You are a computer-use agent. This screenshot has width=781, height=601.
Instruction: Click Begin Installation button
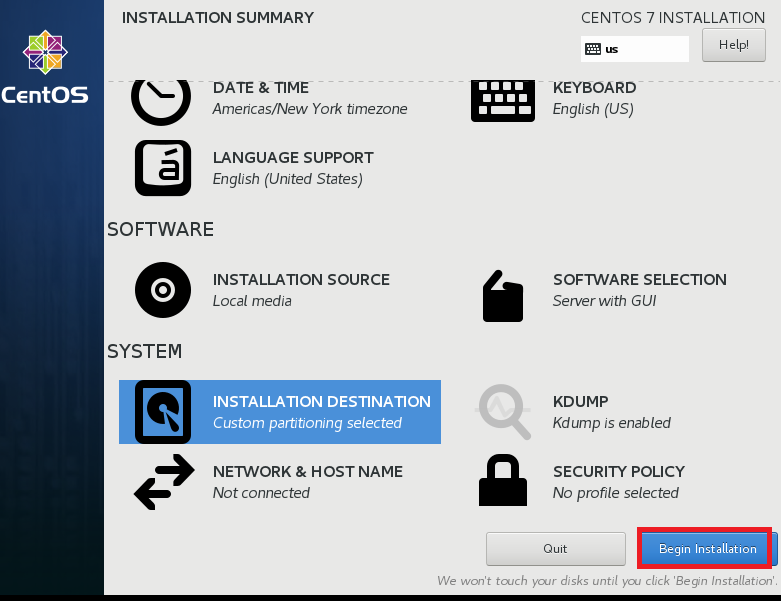[707, 549]
